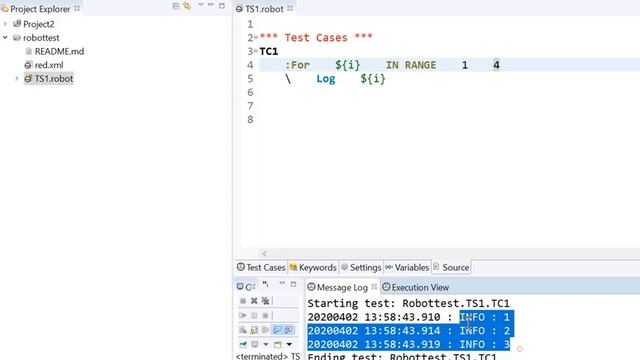Click the INFO : 3 log line

tap(408, 344)
